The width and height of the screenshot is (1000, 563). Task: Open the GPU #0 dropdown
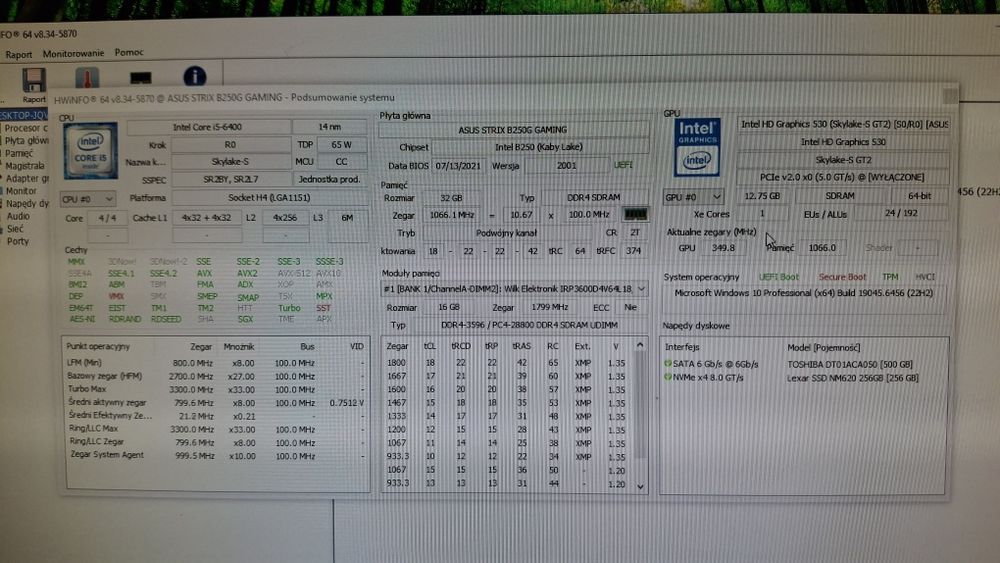click(693, 197)
